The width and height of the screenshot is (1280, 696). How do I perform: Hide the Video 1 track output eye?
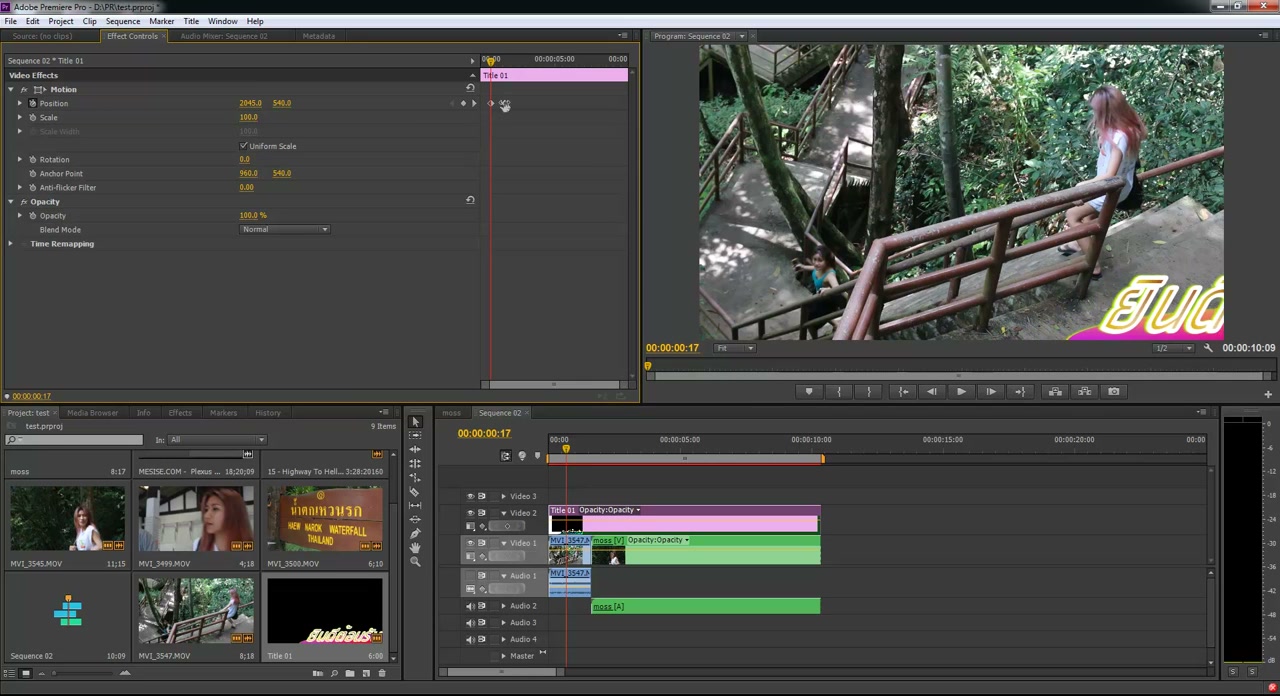pyautogui.click(x=471, y=543)
